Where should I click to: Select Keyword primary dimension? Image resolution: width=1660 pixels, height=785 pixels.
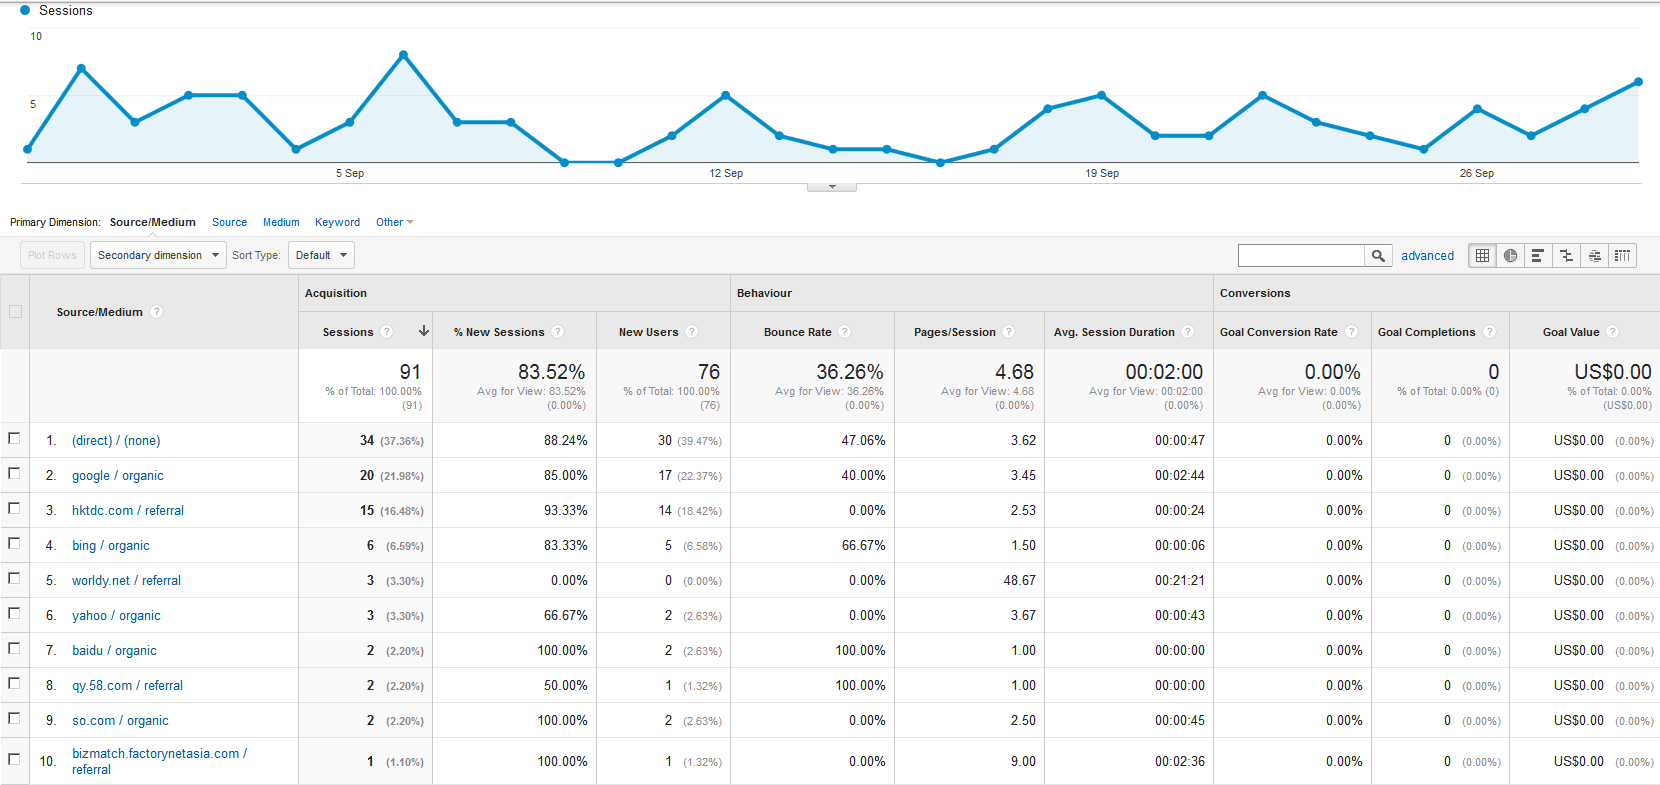click(337, 222)
